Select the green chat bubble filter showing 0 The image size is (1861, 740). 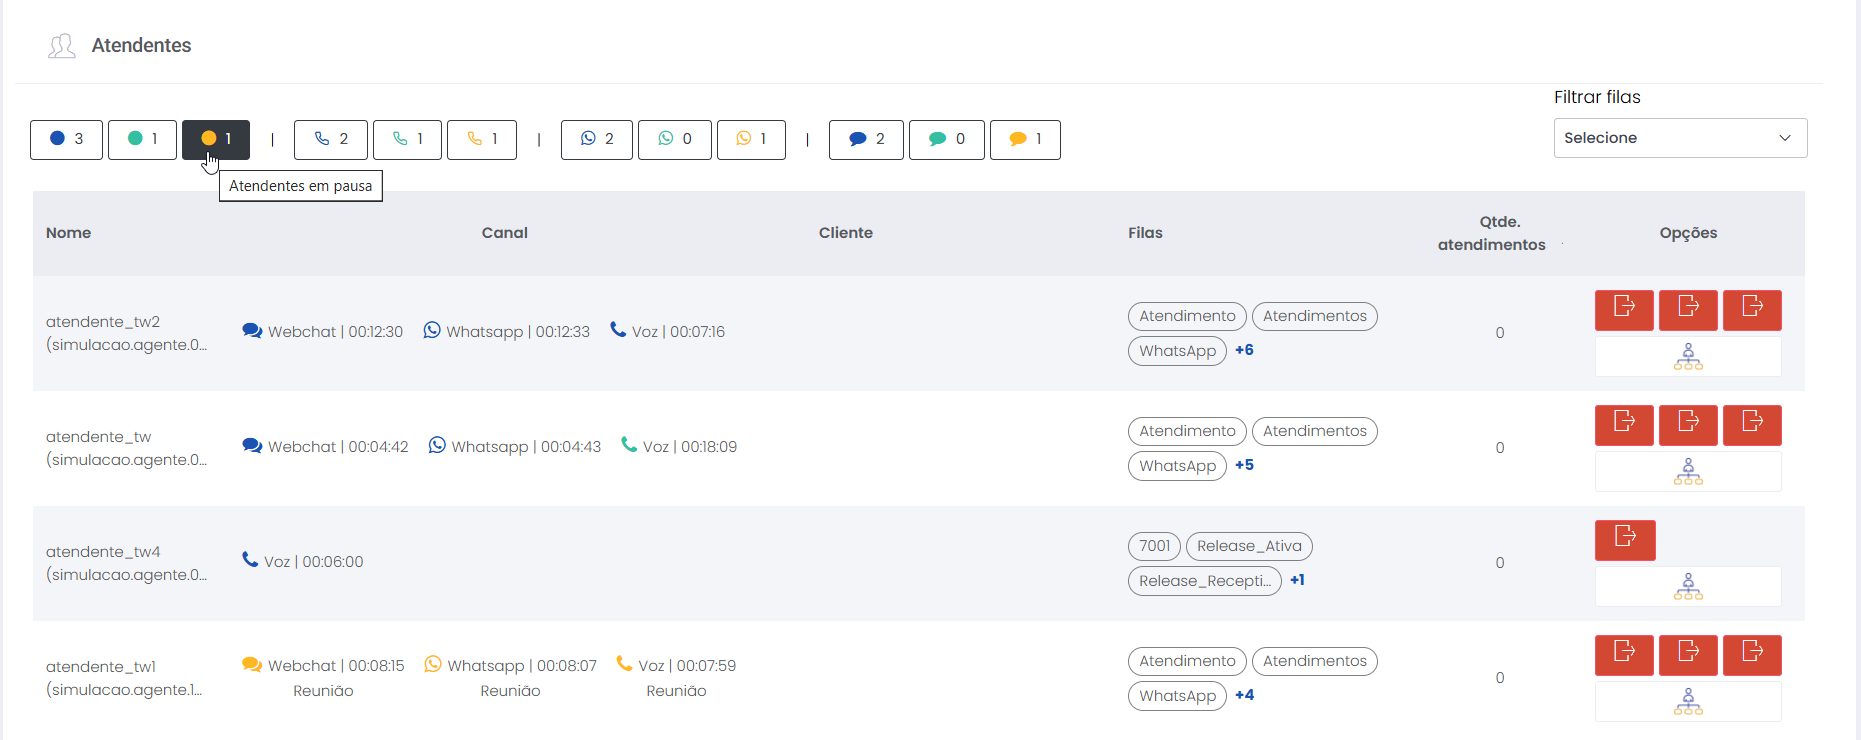click(x=946, y=139)
